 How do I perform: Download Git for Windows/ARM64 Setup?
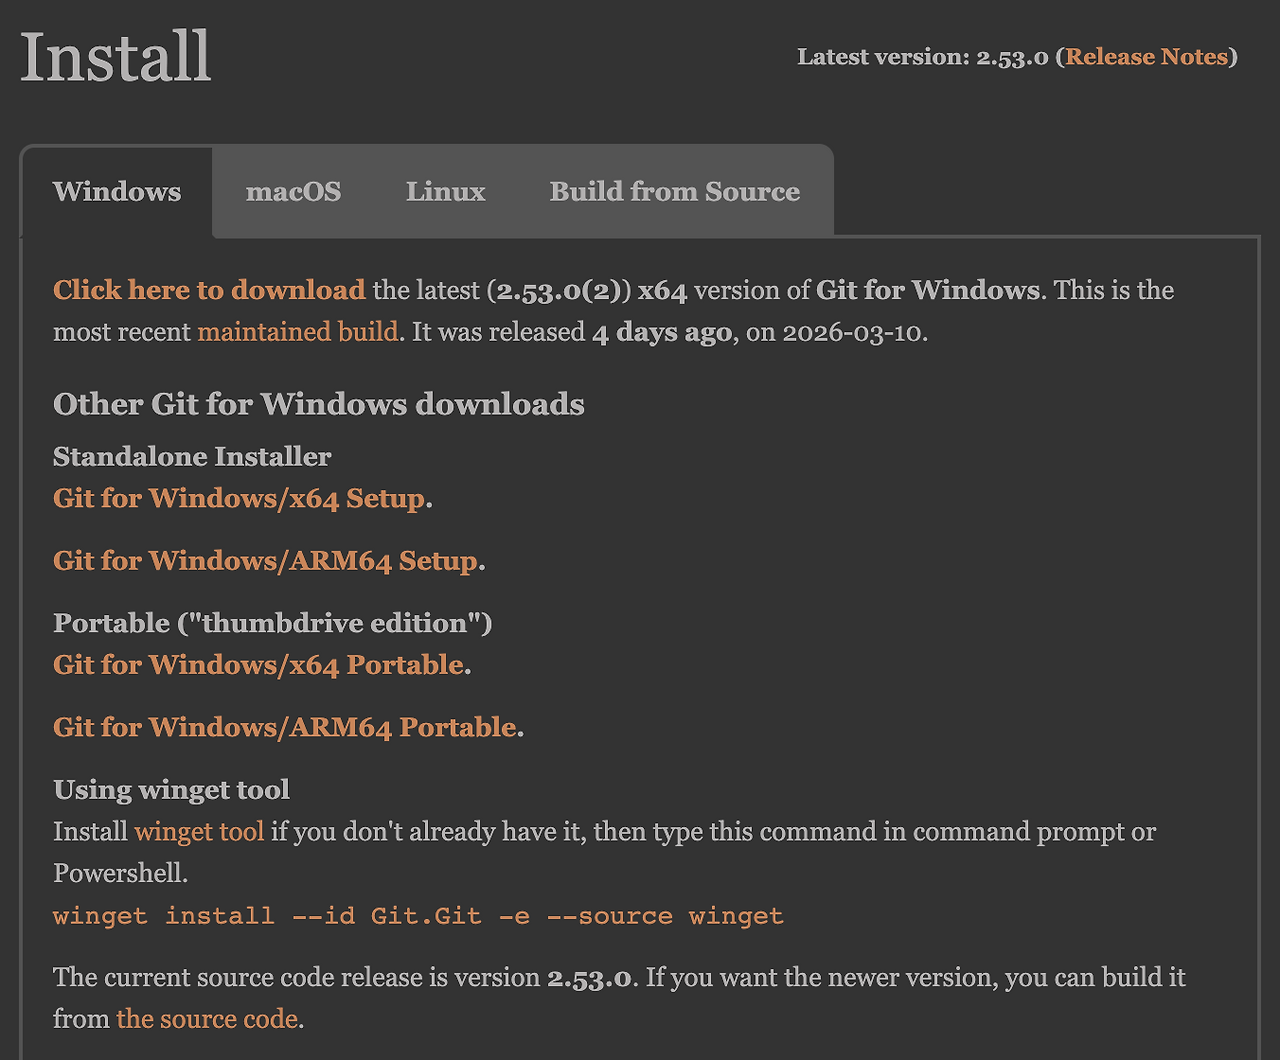[x=265, y=561]
